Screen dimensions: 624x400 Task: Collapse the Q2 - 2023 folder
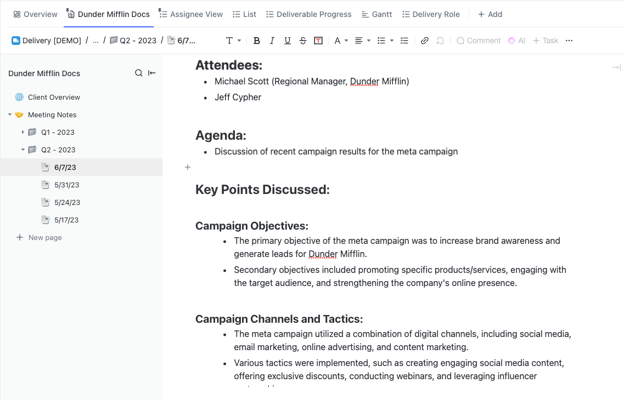click(x=23, y=150)
